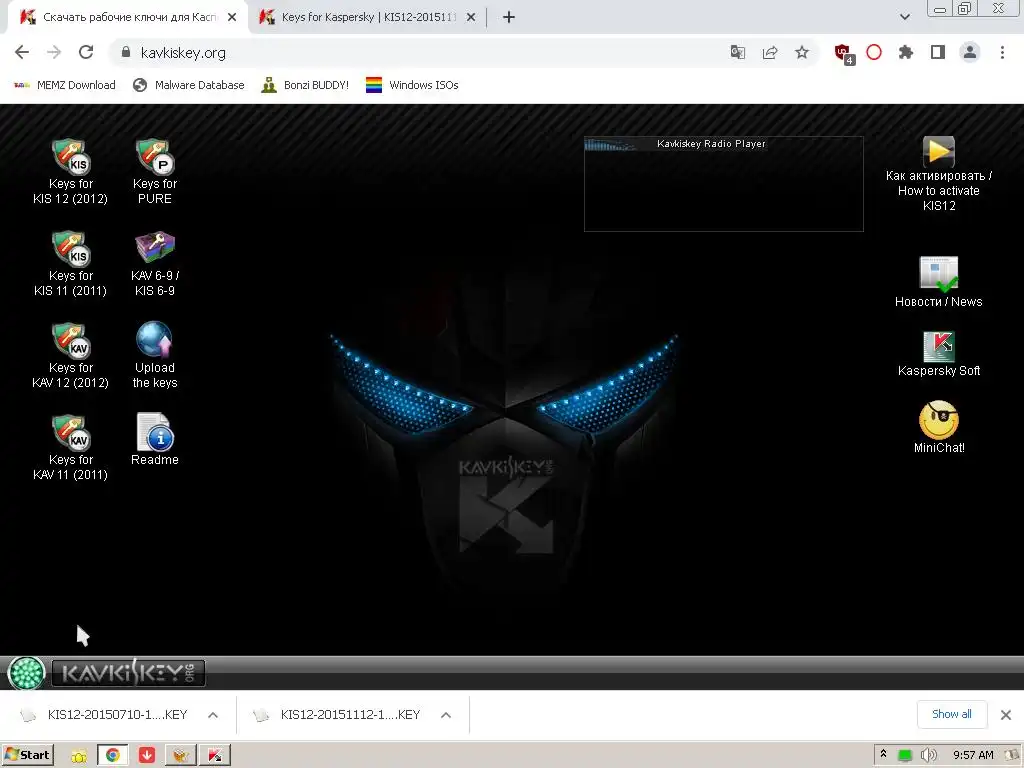This screenshot has width=1024, height=768.
Task: Click Chrome in the Windows taskbar
Action: tap(113, 756)
